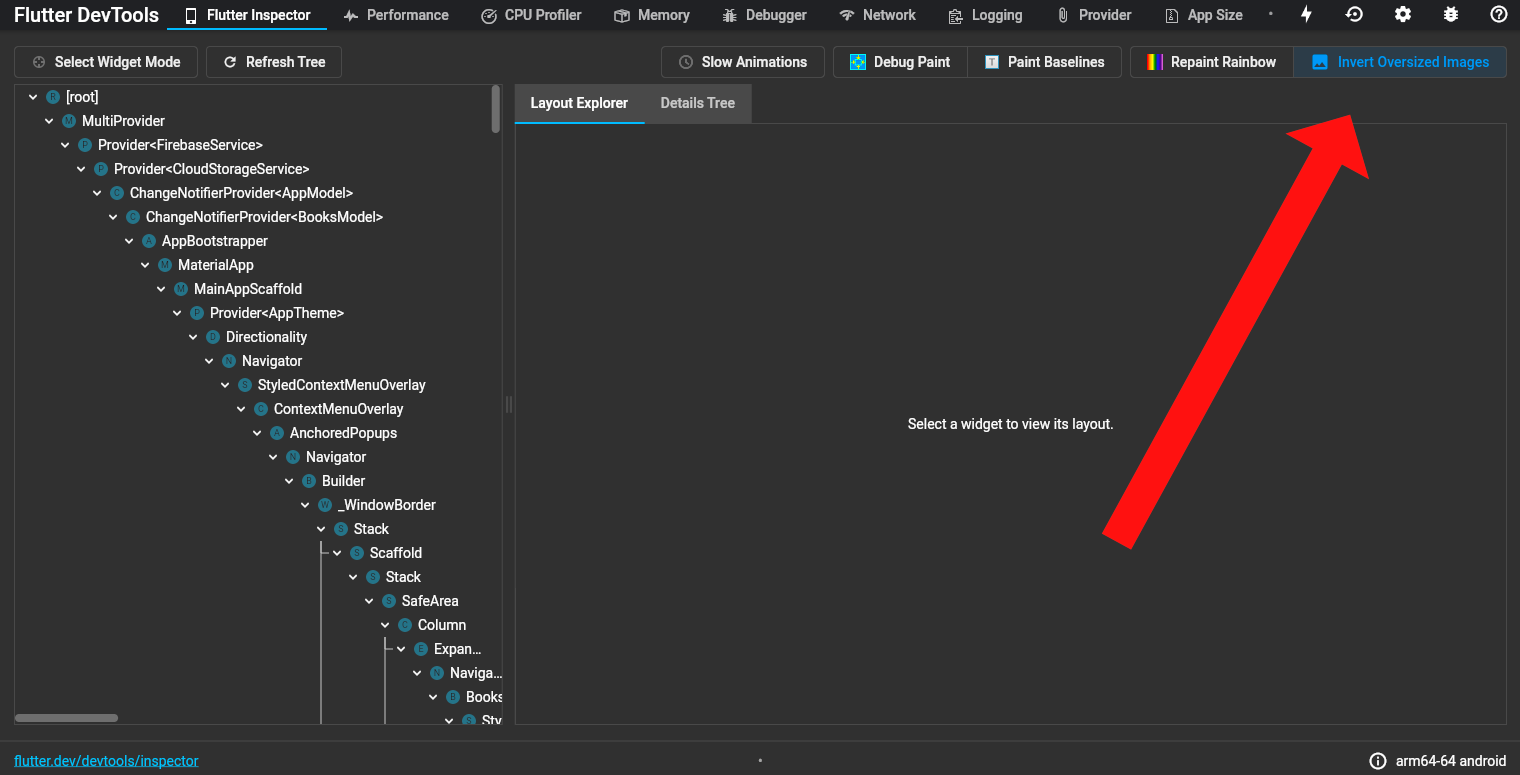The image size is (1520, 775).
Task: Collapse the AppBootstrapper node chevron
Action: 129,241
